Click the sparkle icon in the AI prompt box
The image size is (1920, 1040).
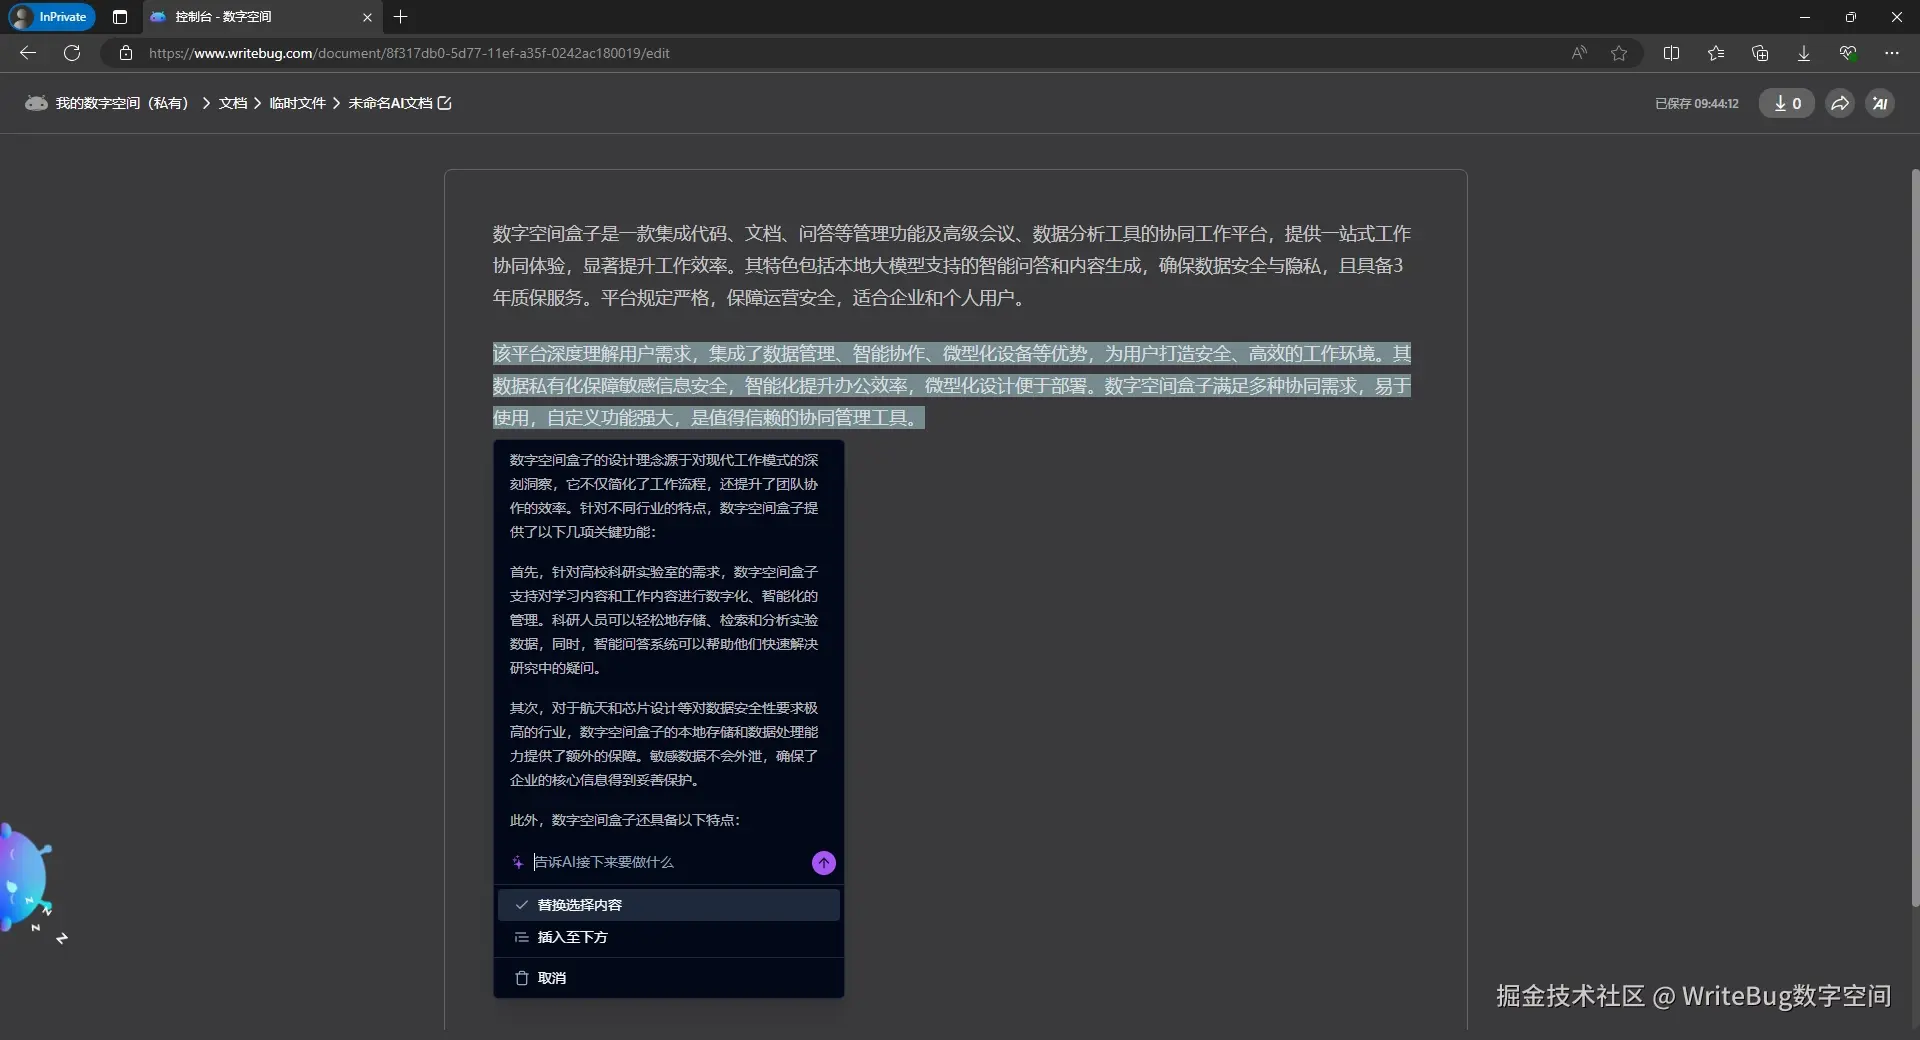point(518,862)
